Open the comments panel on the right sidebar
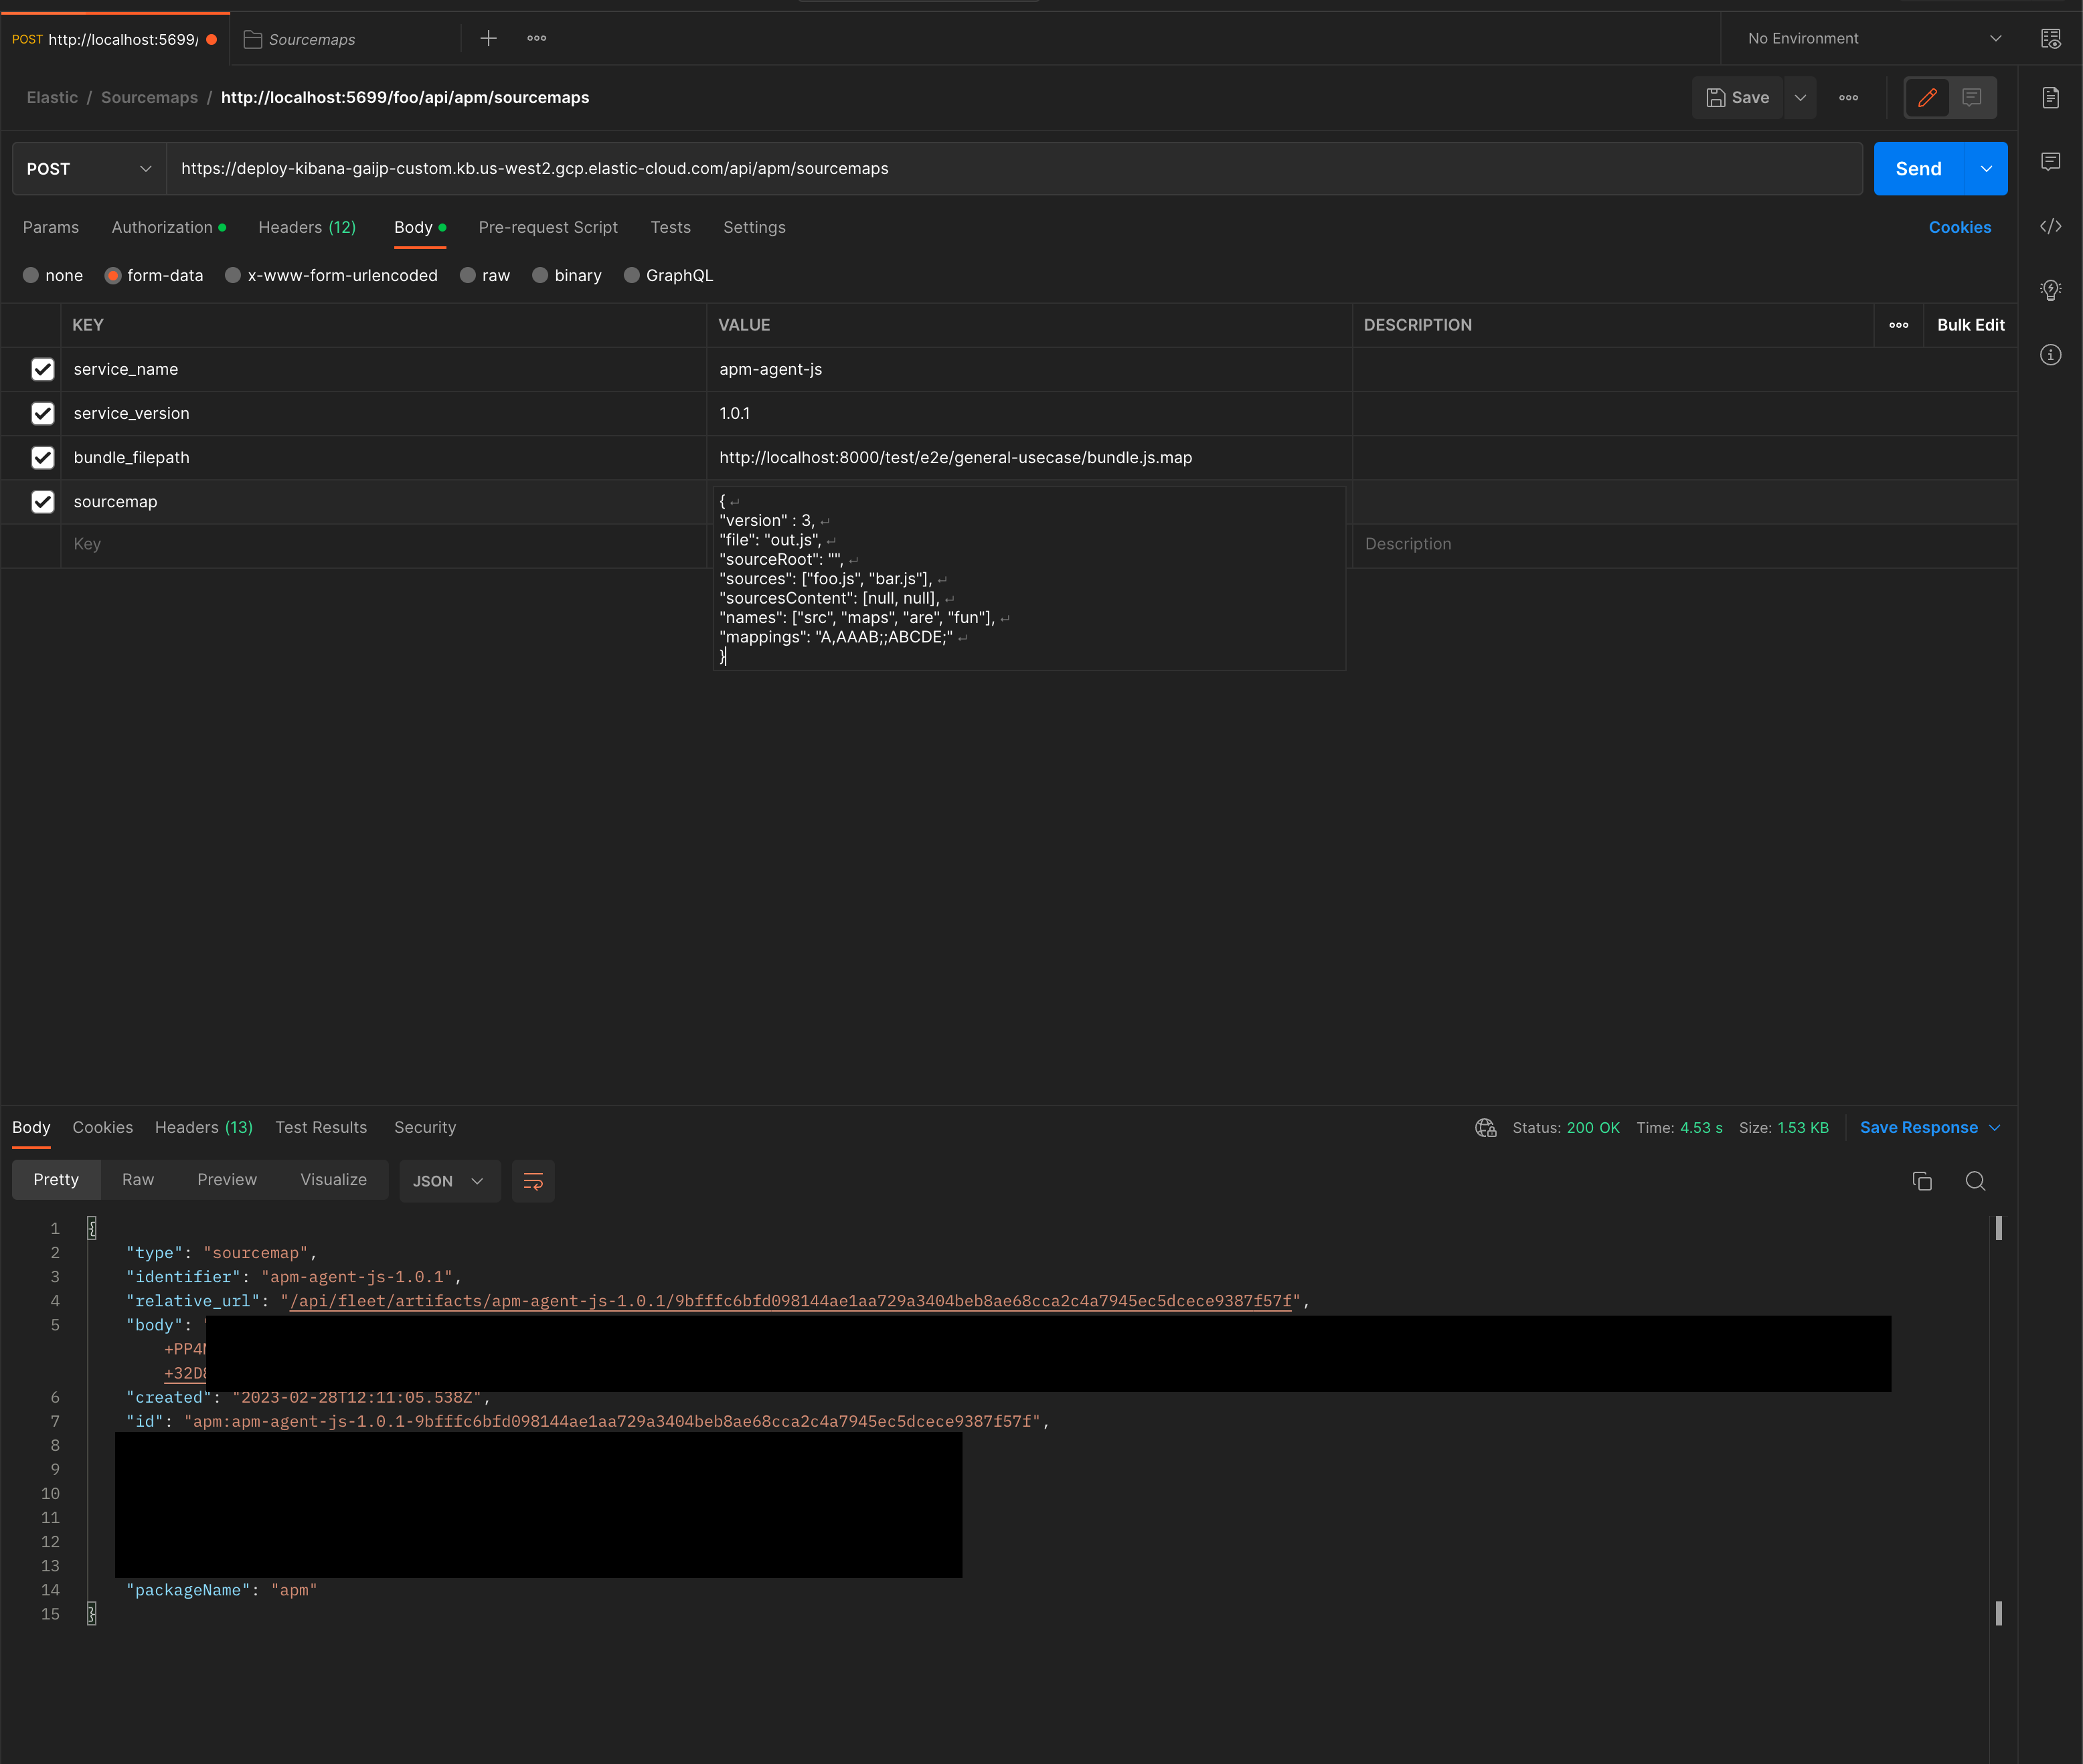Image resolution: width=2083 pixels, height=1764 pixels. click(2051, 161)
